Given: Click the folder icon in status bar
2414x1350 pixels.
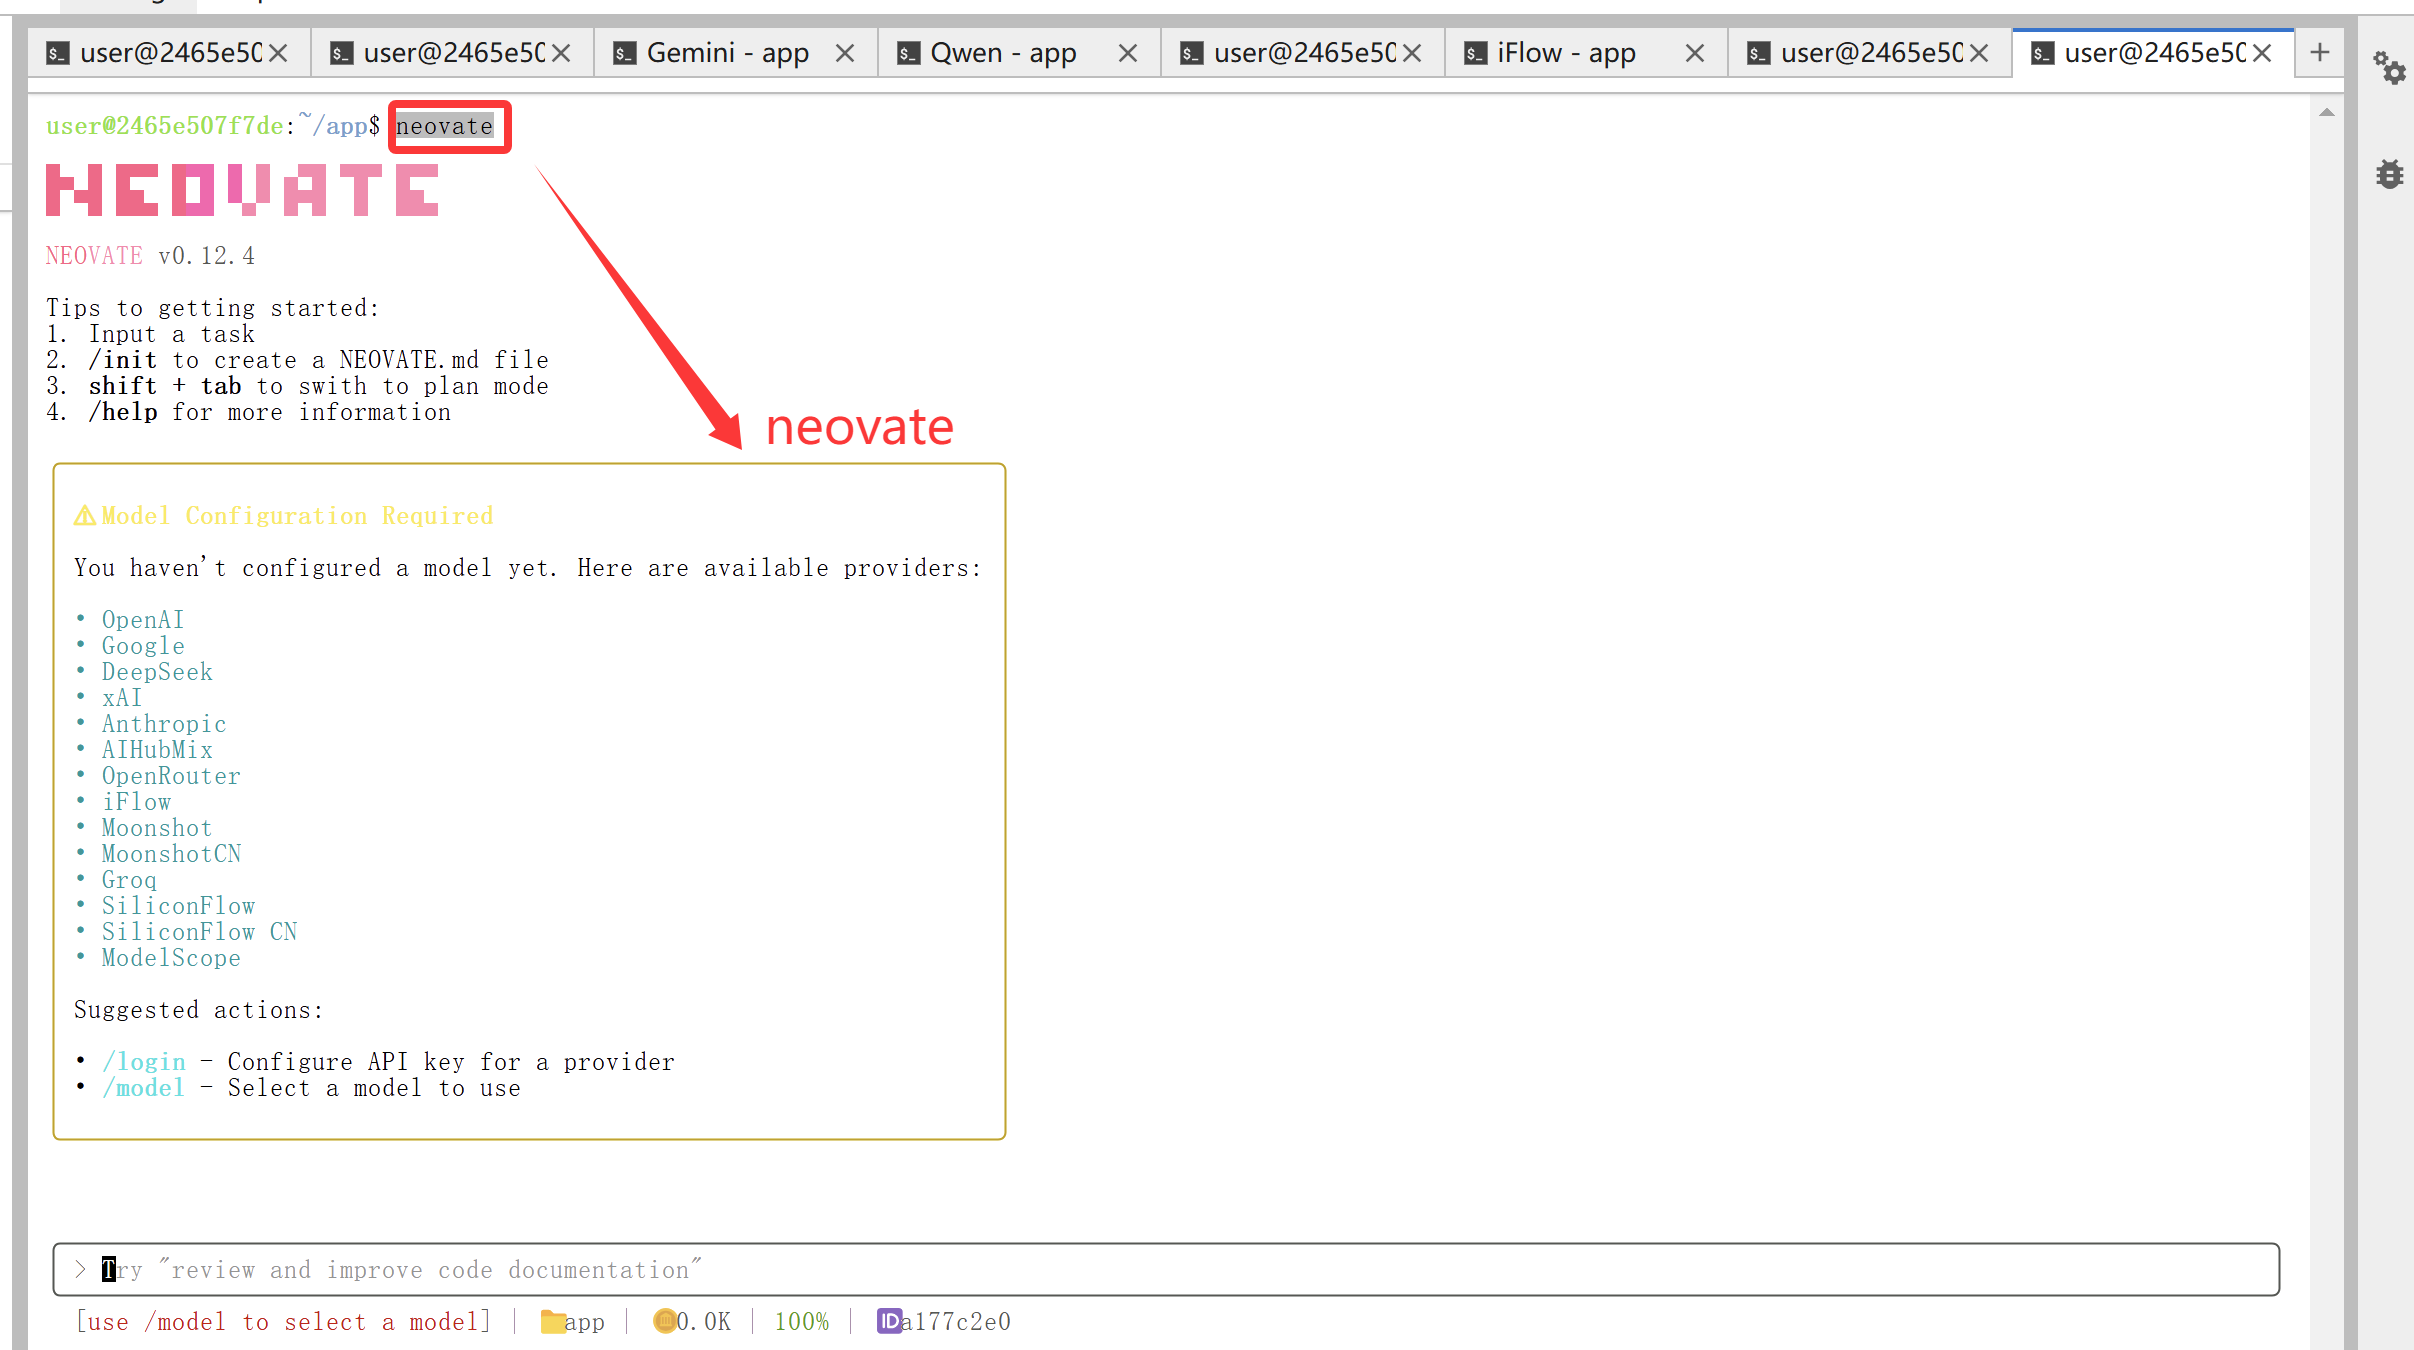Looking at the screenshot, I should (x=552, y=1322).
